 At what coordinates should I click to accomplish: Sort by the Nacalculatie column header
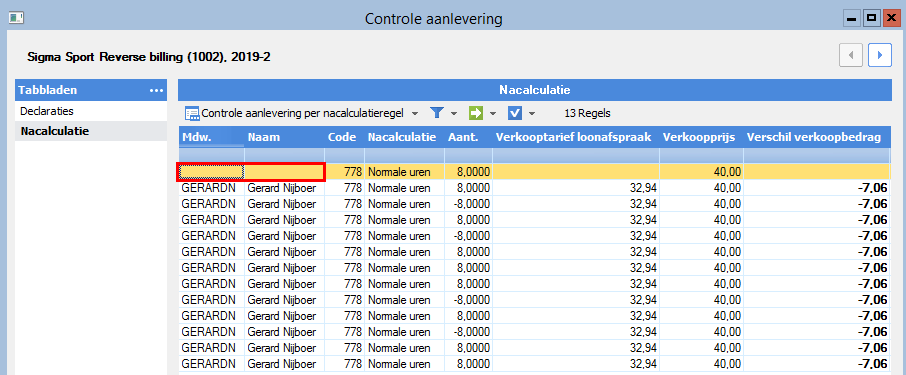[404, 138]
